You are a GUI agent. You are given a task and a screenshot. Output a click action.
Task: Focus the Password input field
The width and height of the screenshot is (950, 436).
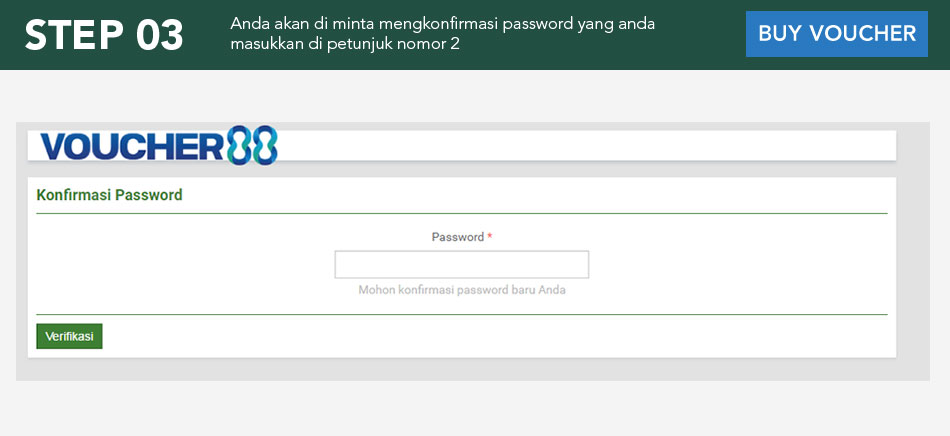click(461, 264)
